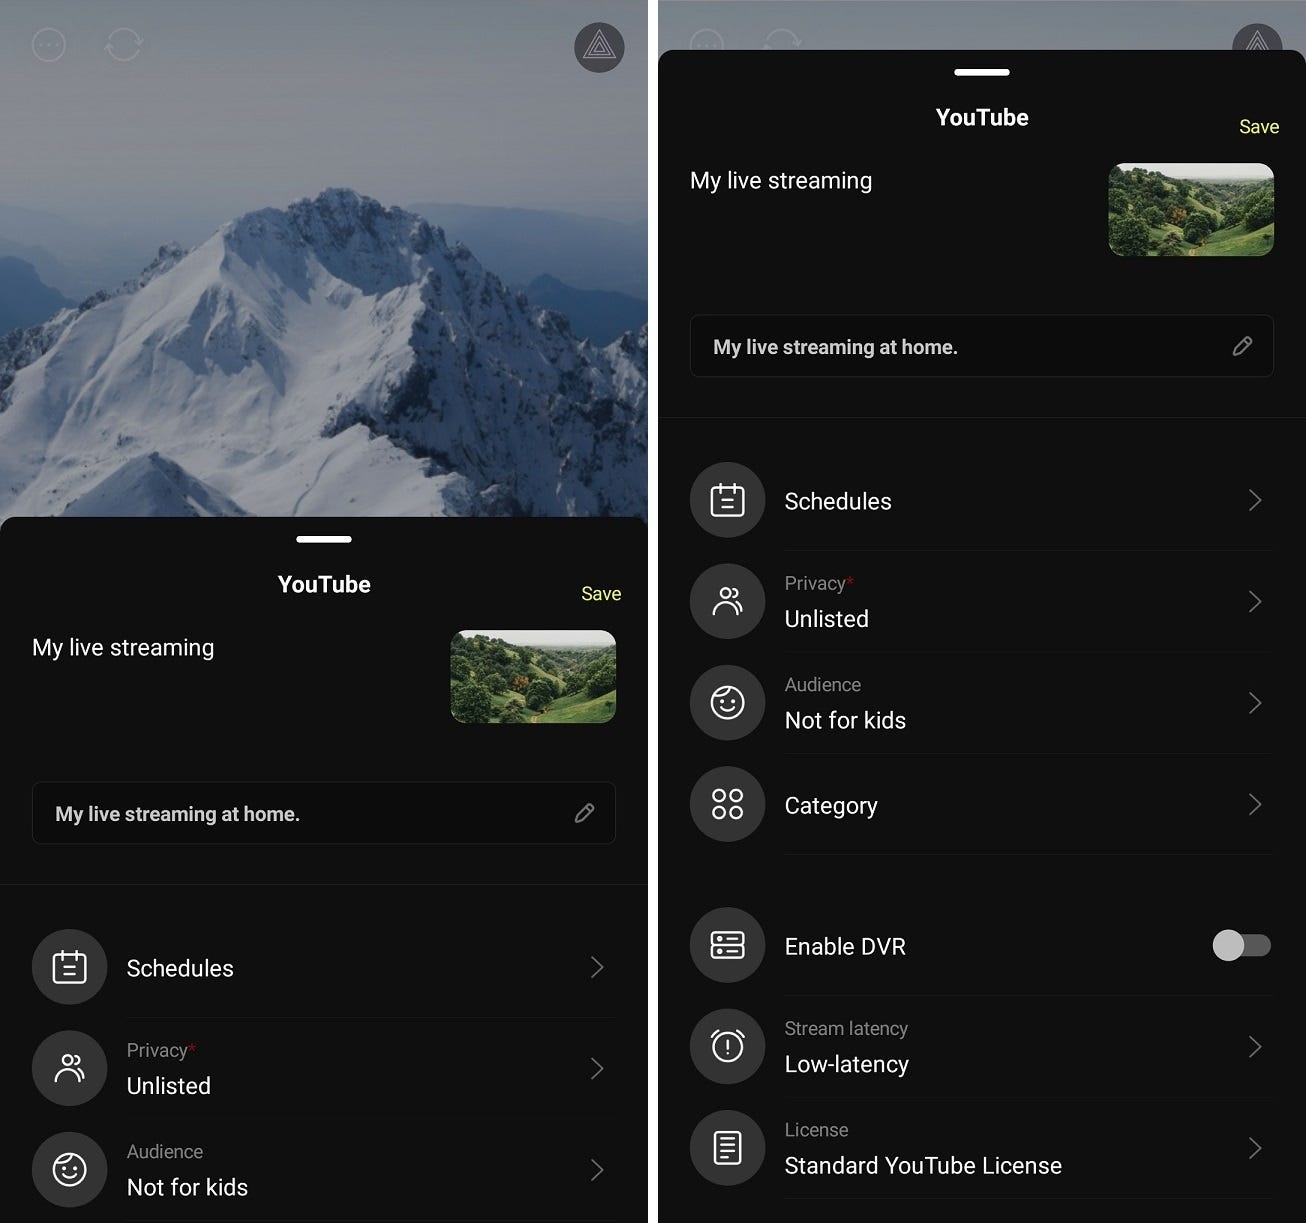Click the License document icon
The height and width of the screenshot is (1223, 1306).
click(x=727, y=1148)
